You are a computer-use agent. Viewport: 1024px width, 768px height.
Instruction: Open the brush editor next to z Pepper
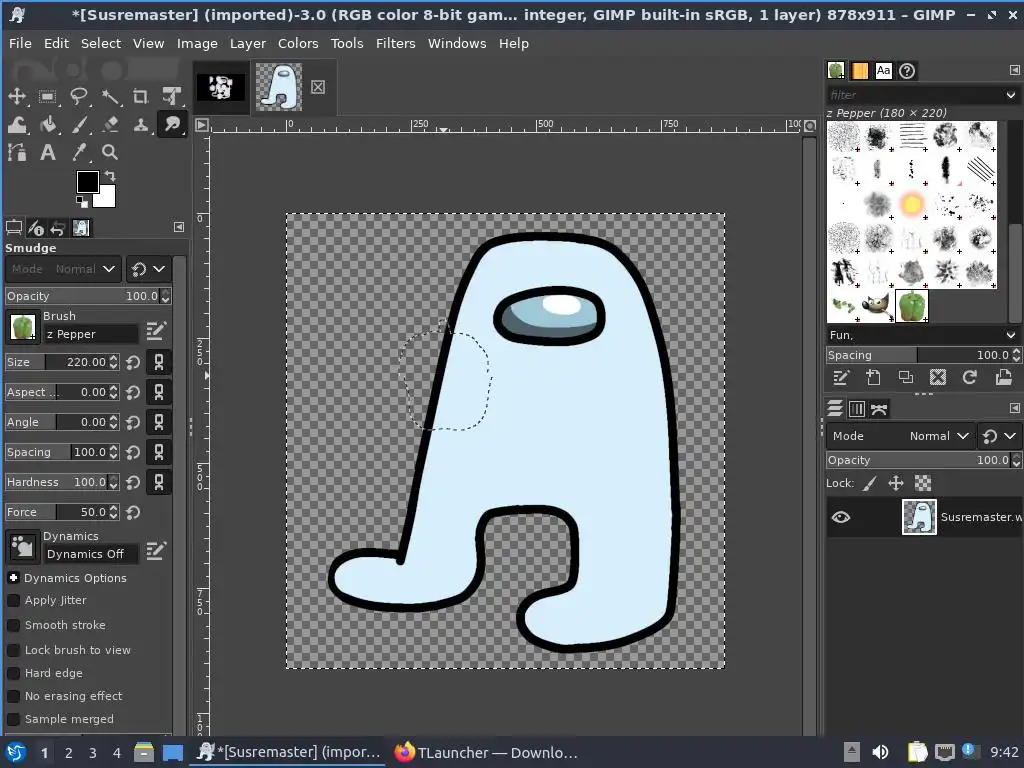pos(155,331)
